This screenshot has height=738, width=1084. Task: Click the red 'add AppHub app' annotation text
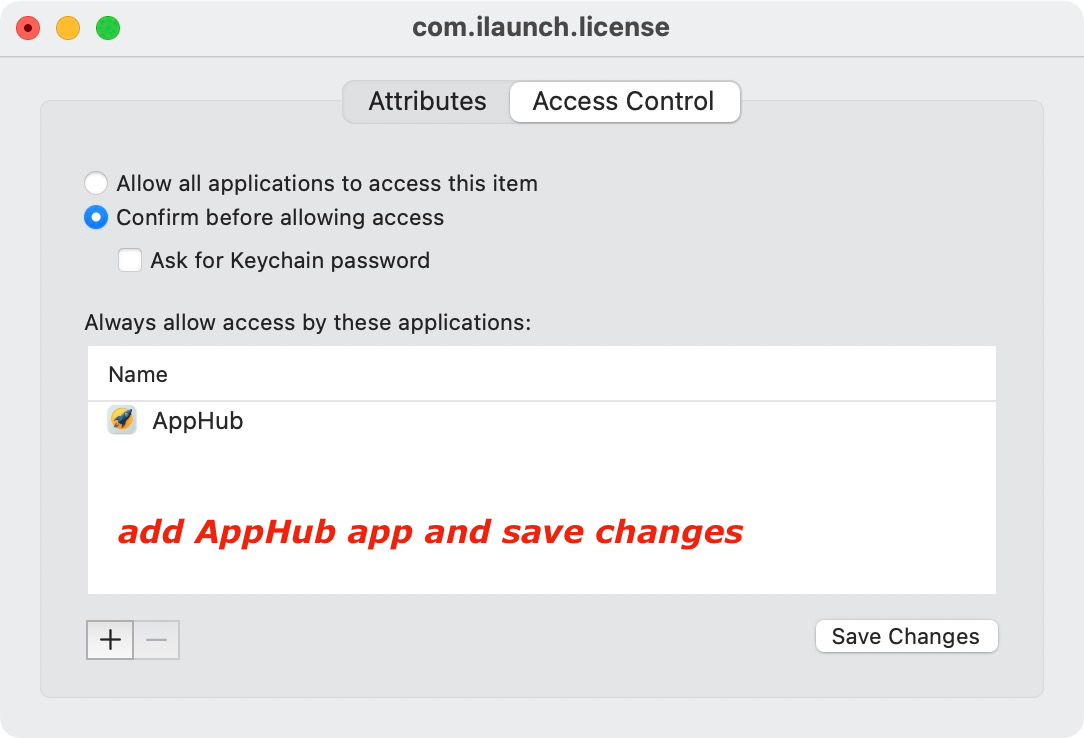tap(430, 532)
